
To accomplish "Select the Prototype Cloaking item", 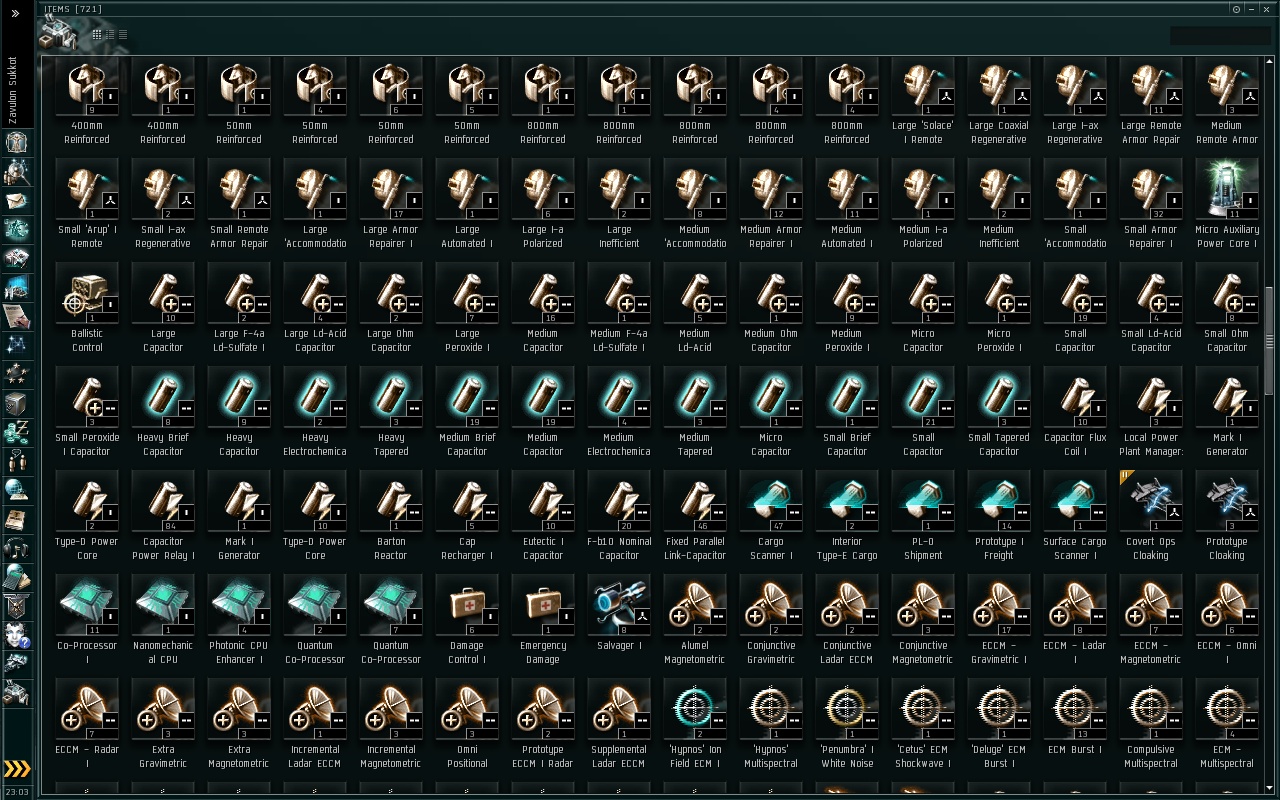I will [x=1227, y=517].
